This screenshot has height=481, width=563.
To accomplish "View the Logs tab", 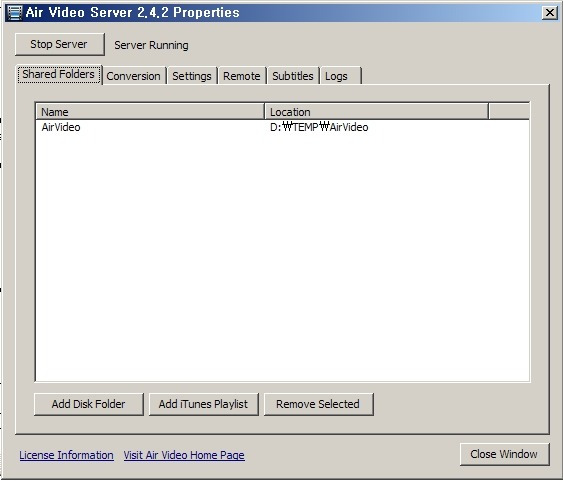I will 340,76.
